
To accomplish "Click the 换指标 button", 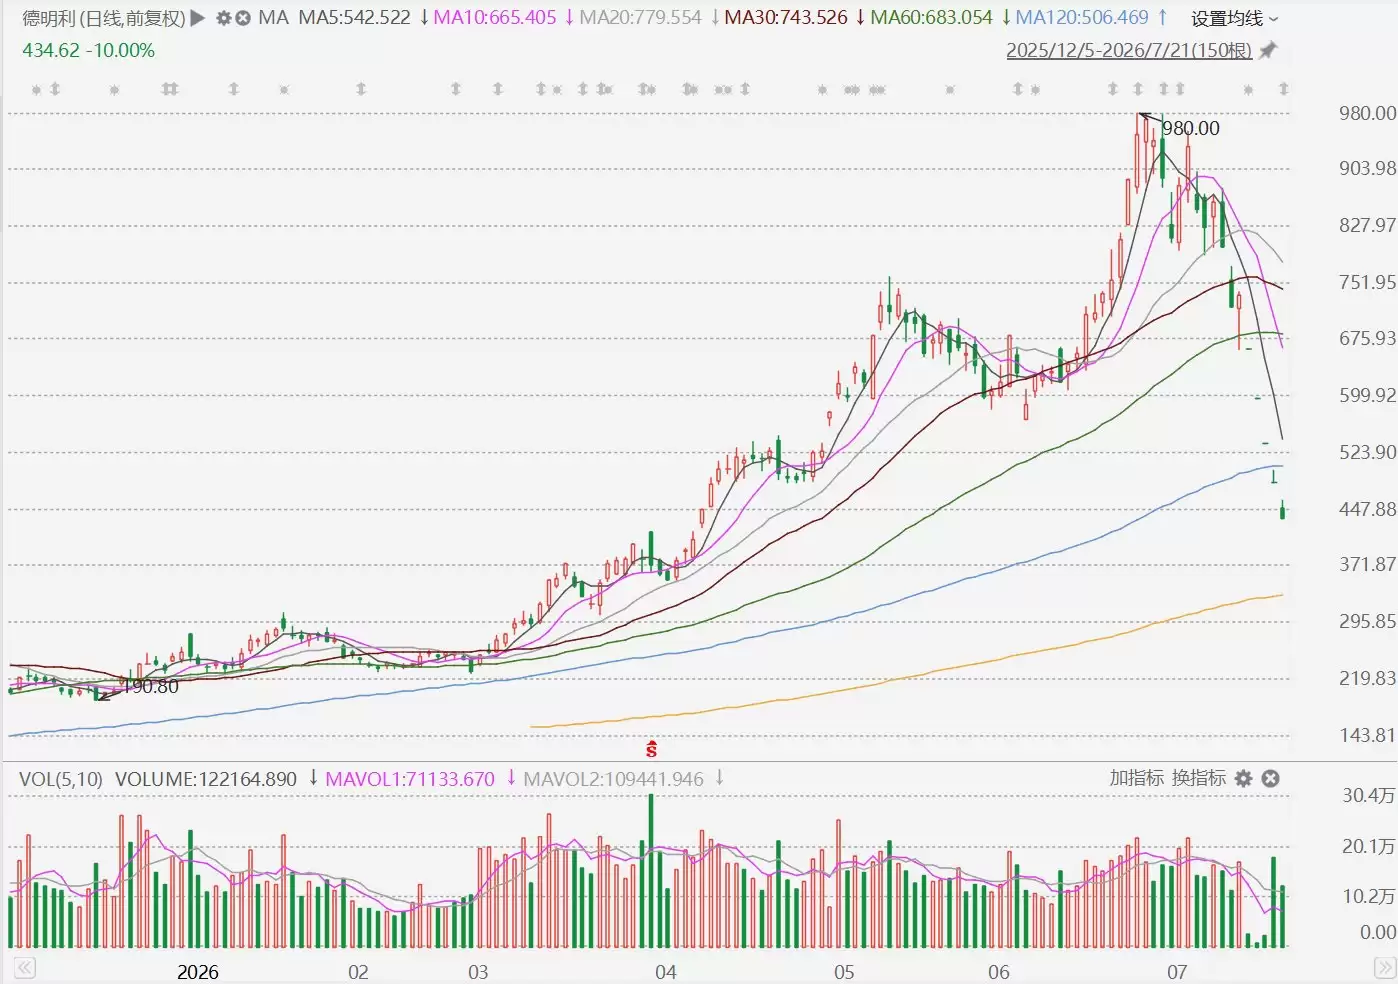I will click(x=1199, y=778).
